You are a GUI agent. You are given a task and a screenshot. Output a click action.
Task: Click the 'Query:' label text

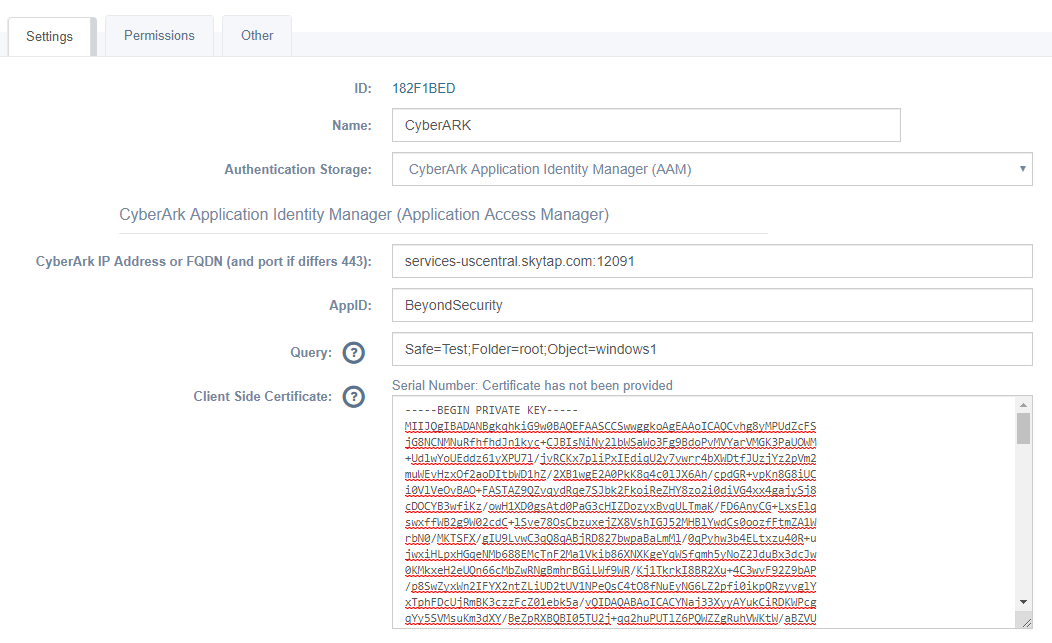311,352
